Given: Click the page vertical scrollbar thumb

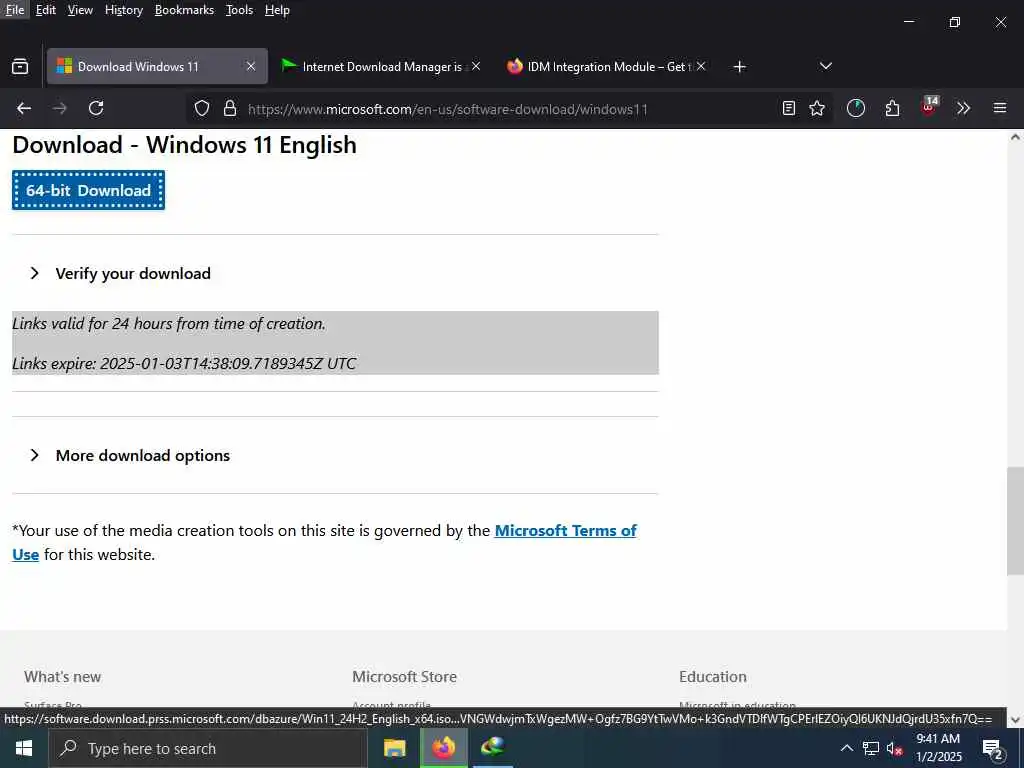Looking at the screenshot, I should coord(1015,520).
